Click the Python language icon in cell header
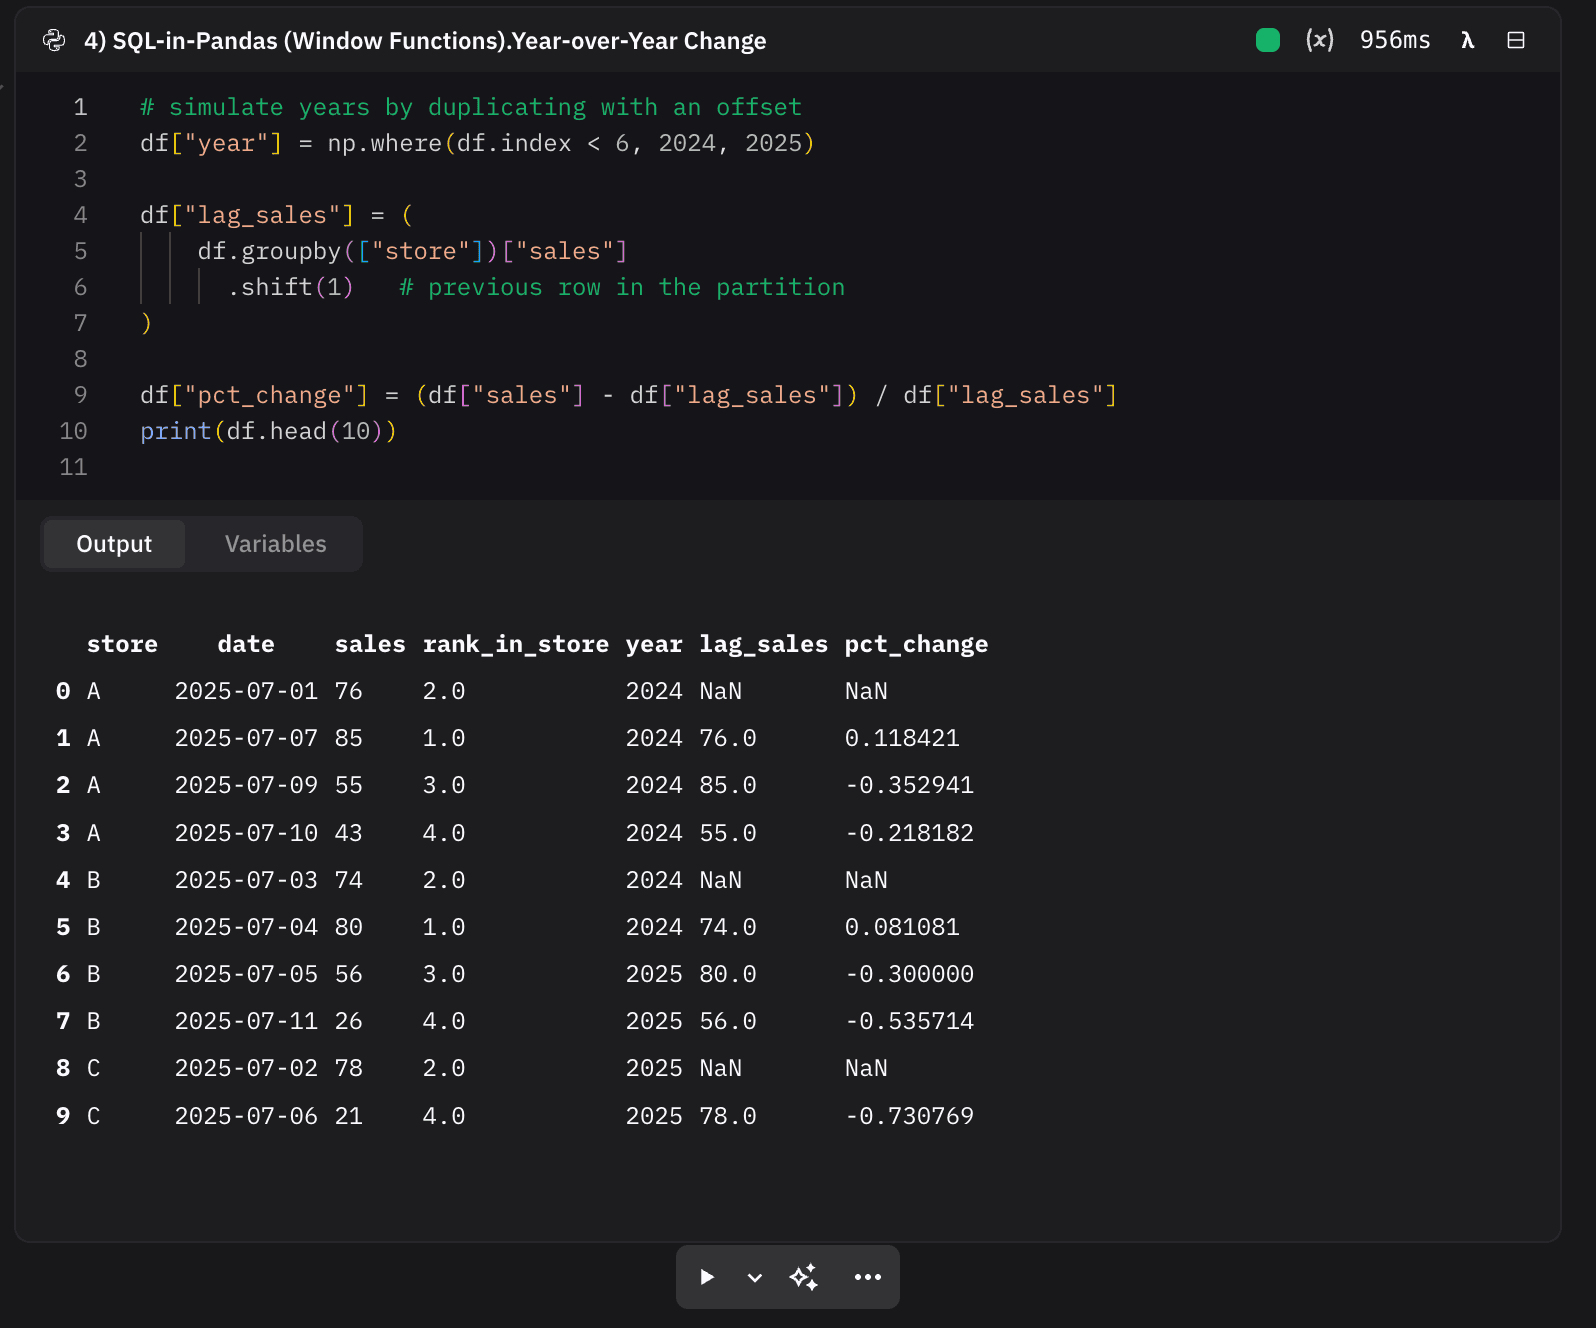Screen dimensions: 1596x1328 click(x=54, y=40)
